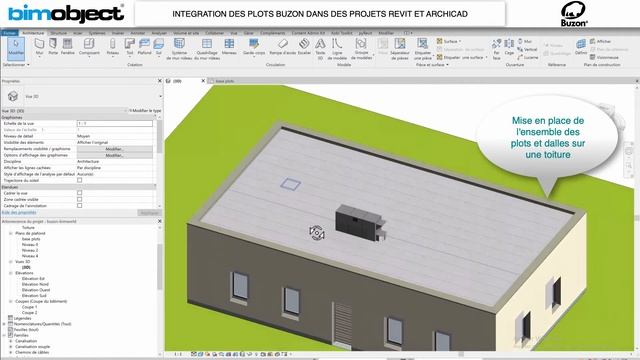Select the Sol floor tool
Viewport: 640px width, 360px height.
coord(158,47)
